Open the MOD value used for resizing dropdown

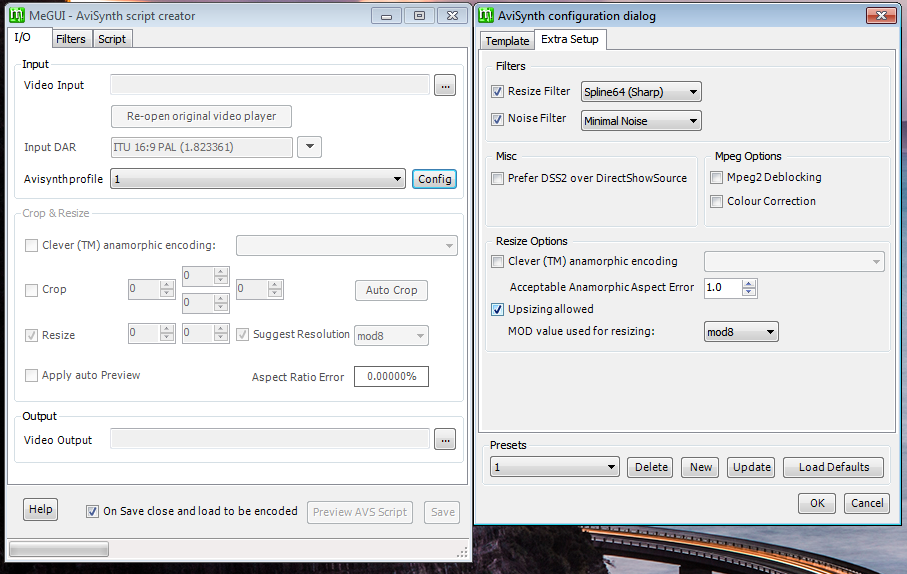pyautogui.click(x=741, y=332)
